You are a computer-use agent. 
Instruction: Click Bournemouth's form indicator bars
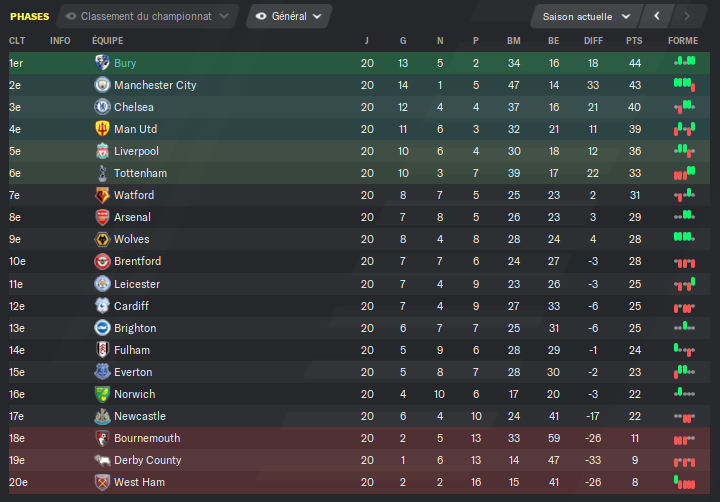pyautogui.click(x=684, y=440)
